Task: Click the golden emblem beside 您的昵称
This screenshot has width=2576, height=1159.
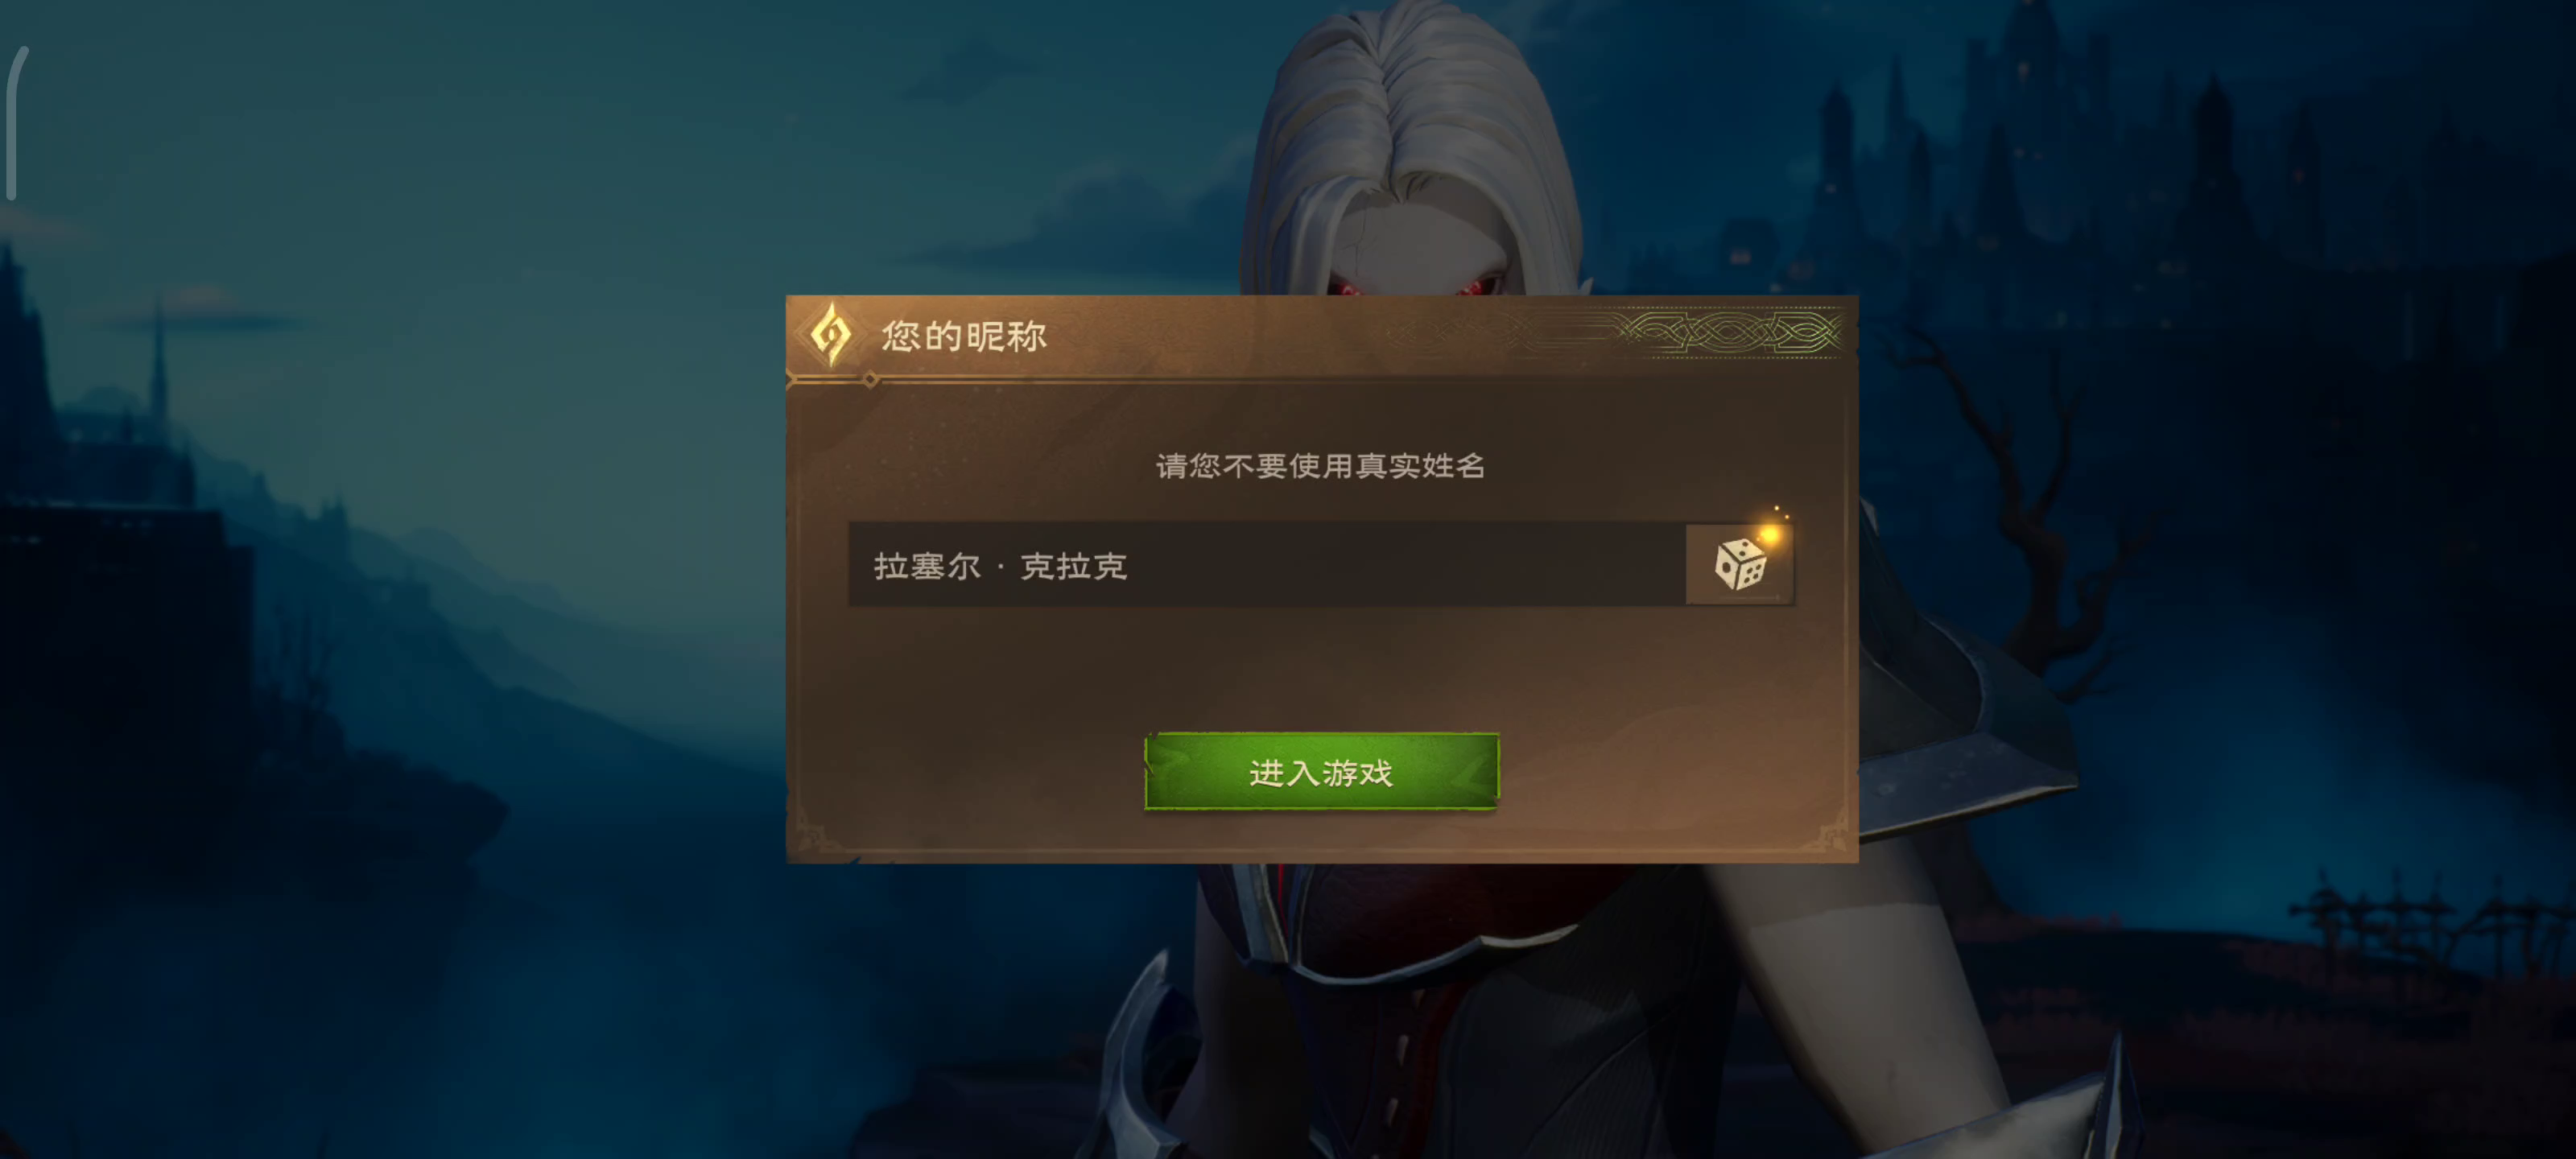Action: click(830, 334)
